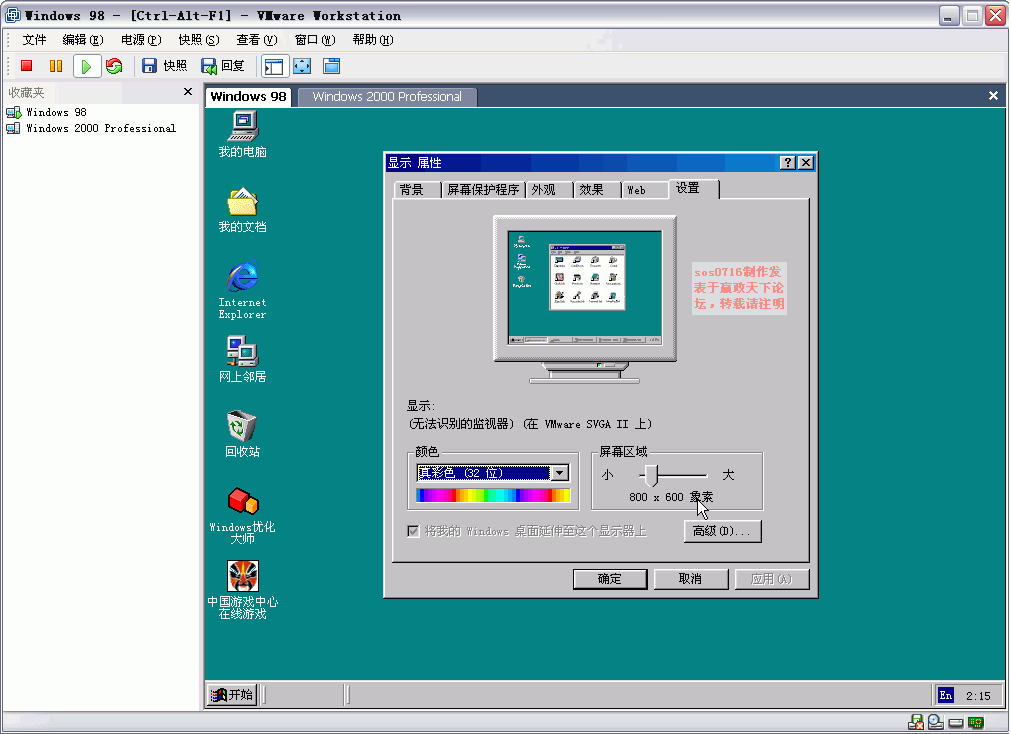Click the CD-ROM drive status bar icon

tap(936, 722)
